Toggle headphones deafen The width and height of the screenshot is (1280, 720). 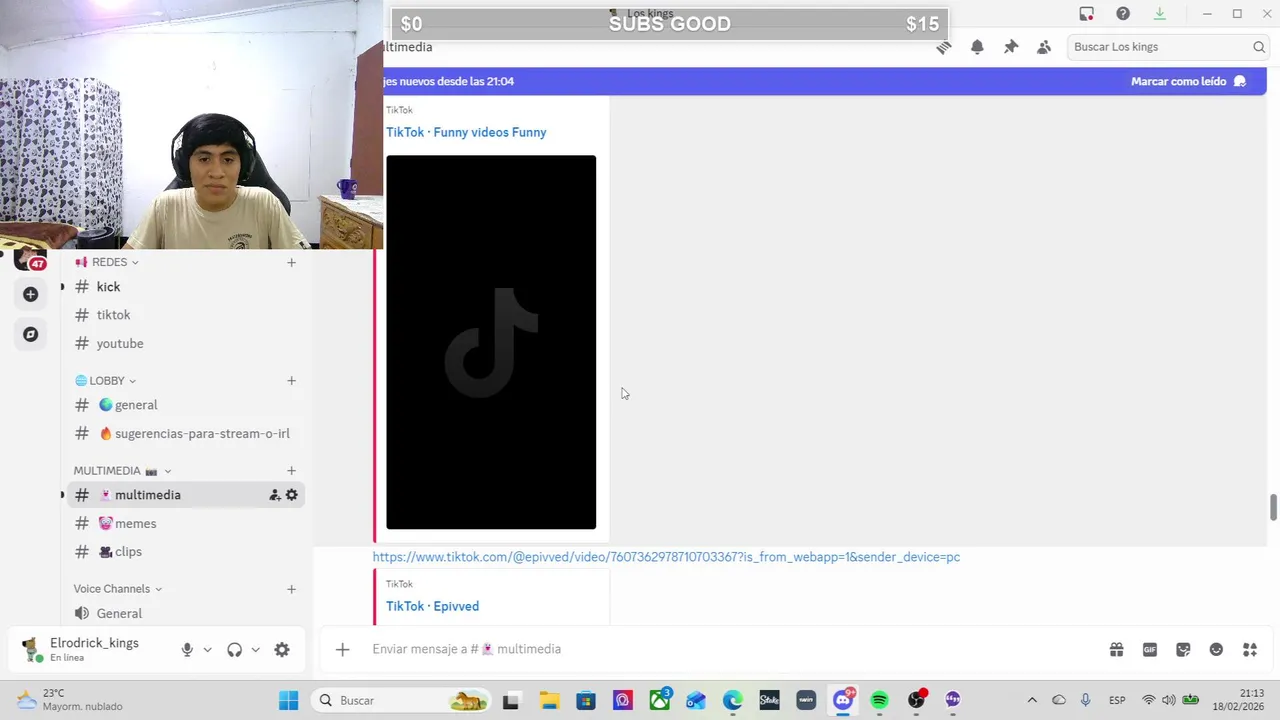[x=234, y=650]
